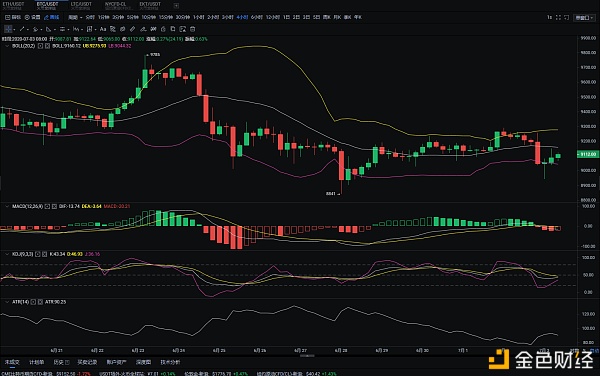Image resolution: width=600 pixels, height=376 pixels.
Task: Select the Fibonacci levels tool
Action: point(76,29)
